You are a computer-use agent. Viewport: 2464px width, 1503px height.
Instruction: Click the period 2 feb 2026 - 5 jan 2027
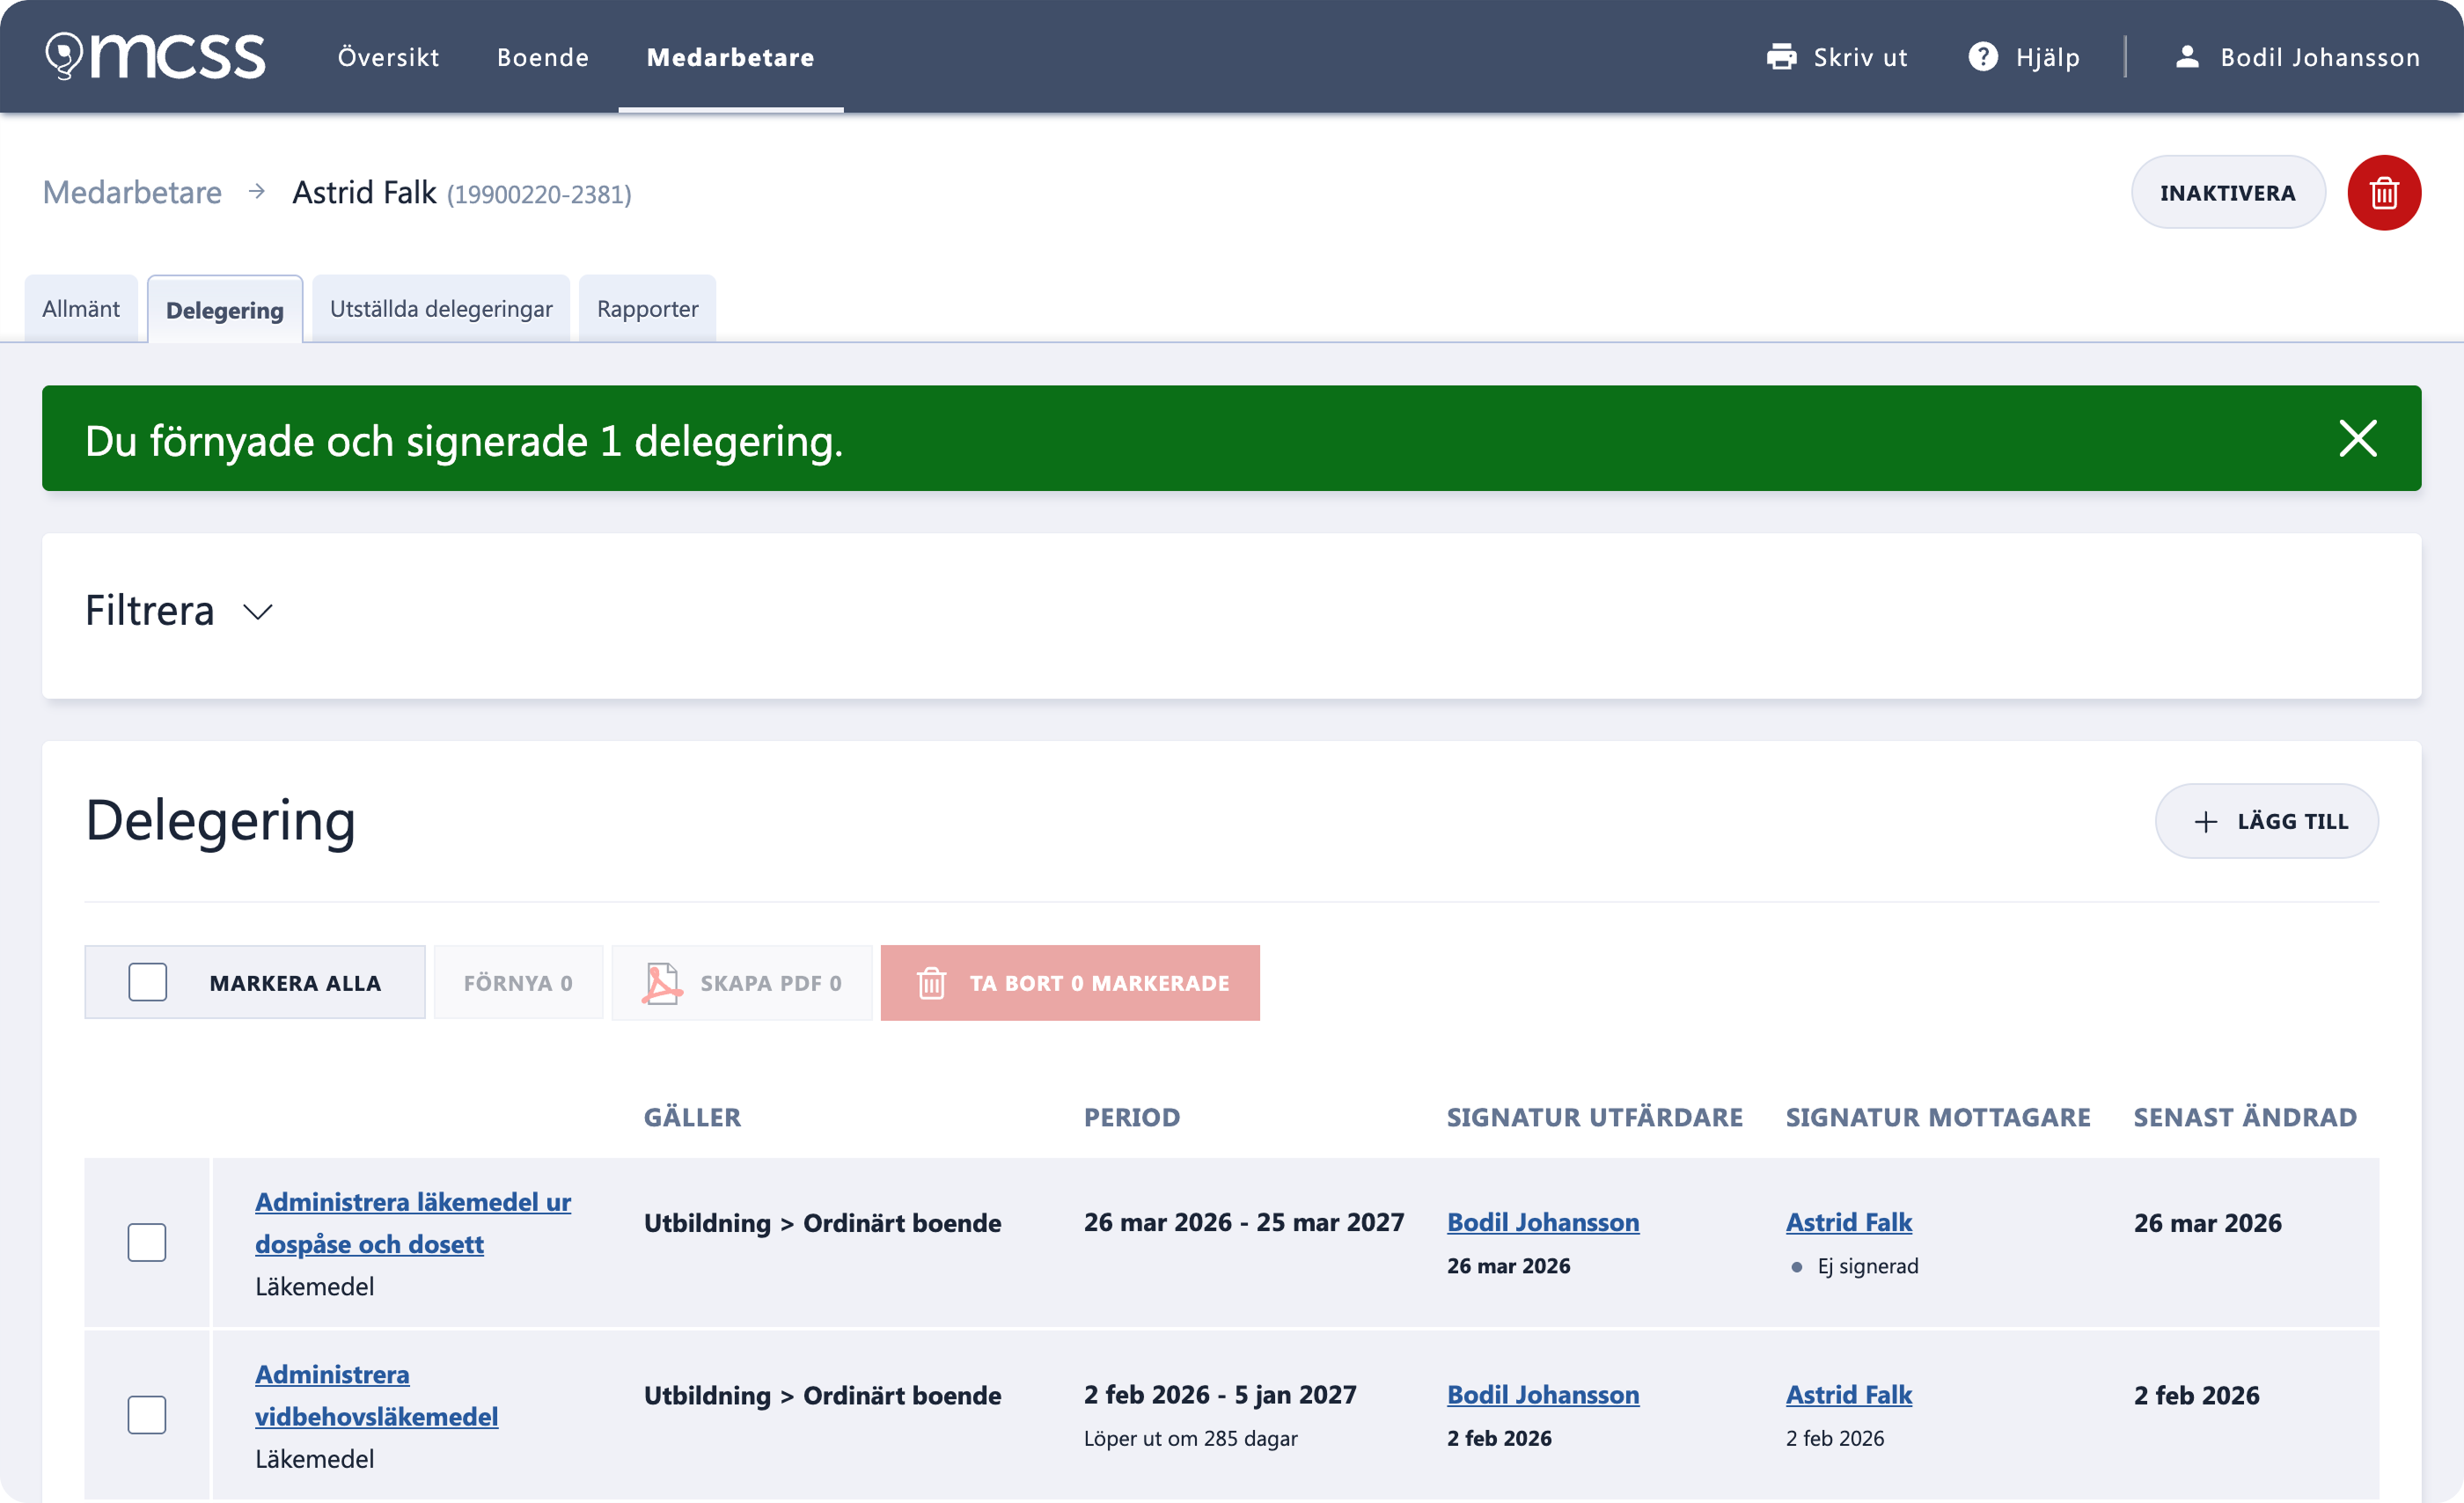pyautogui.click(x=1220, y=1394)
